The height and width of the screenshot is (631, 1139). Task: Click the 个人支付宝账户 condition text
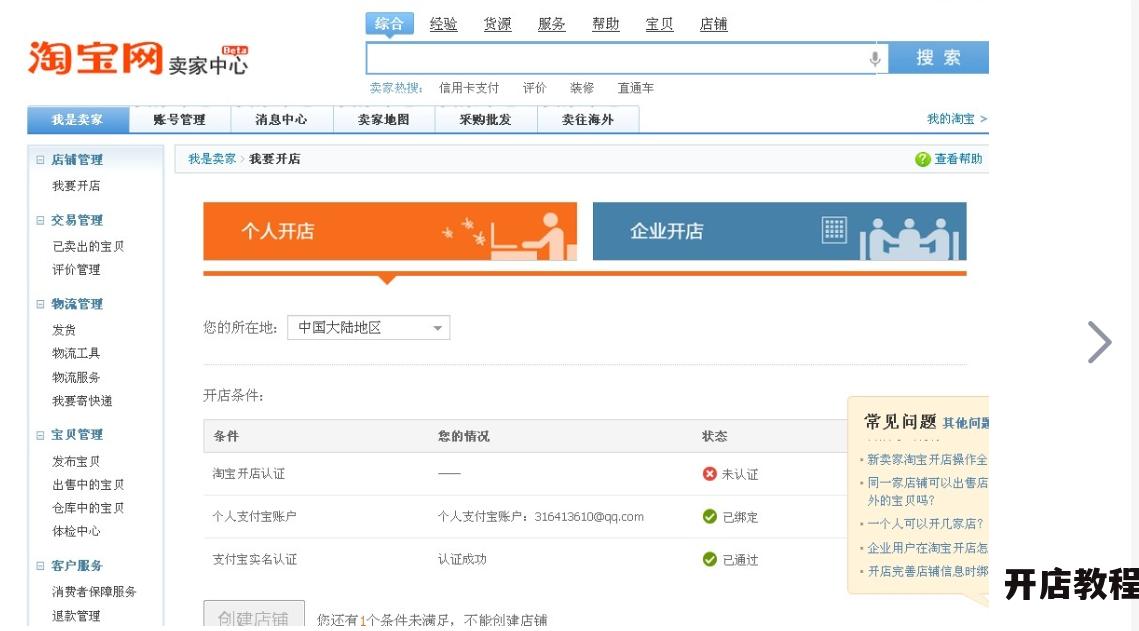coord(254,516)
